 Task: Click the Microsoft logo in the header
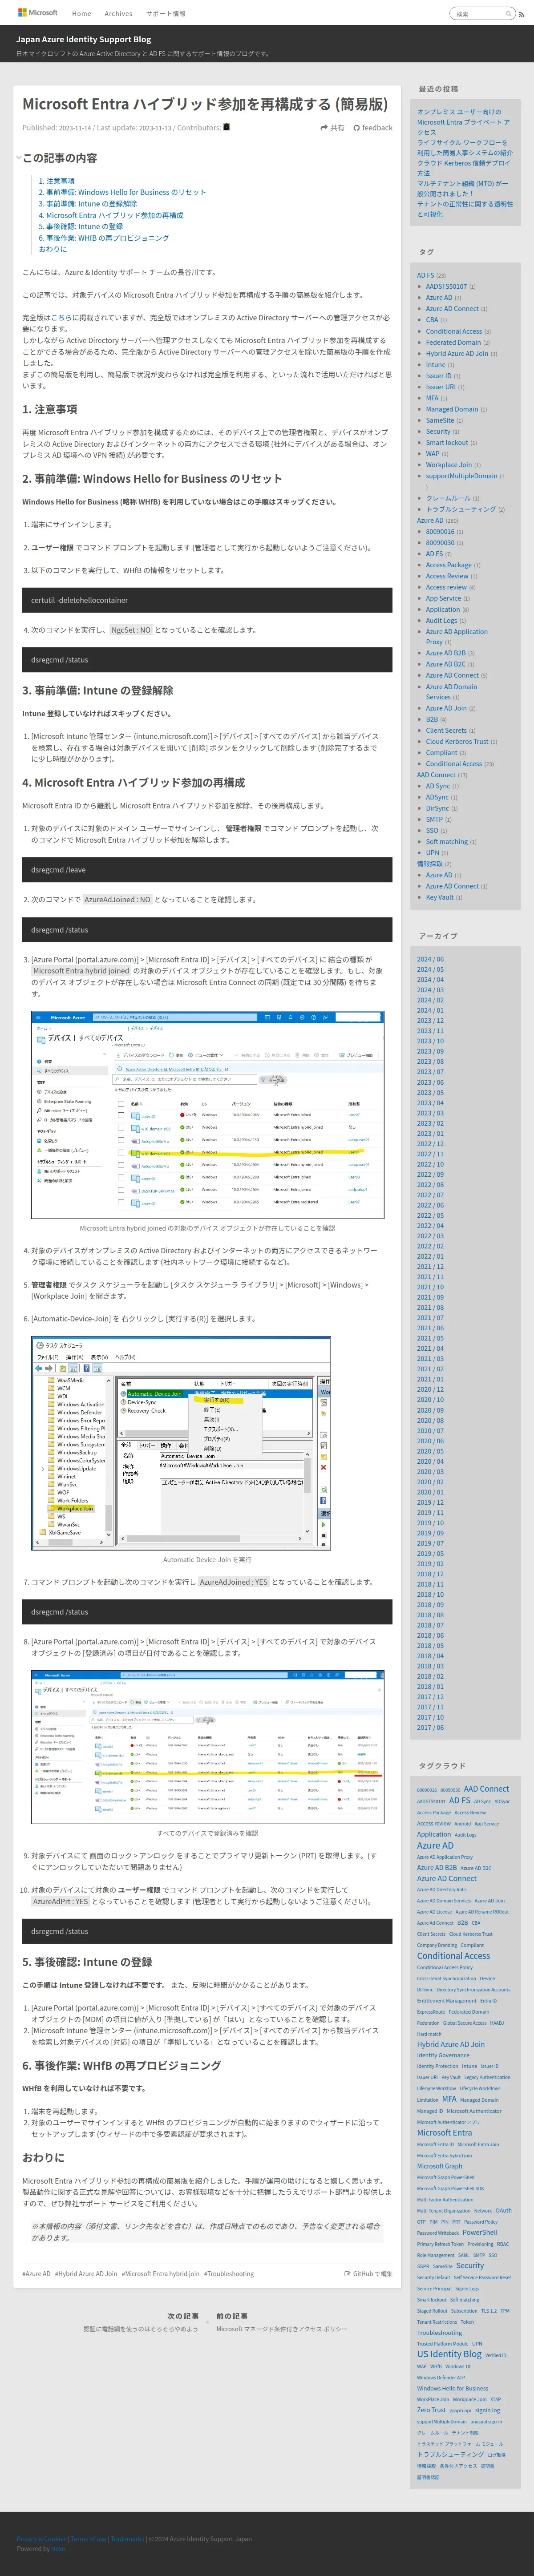click(x=38, y=13)
